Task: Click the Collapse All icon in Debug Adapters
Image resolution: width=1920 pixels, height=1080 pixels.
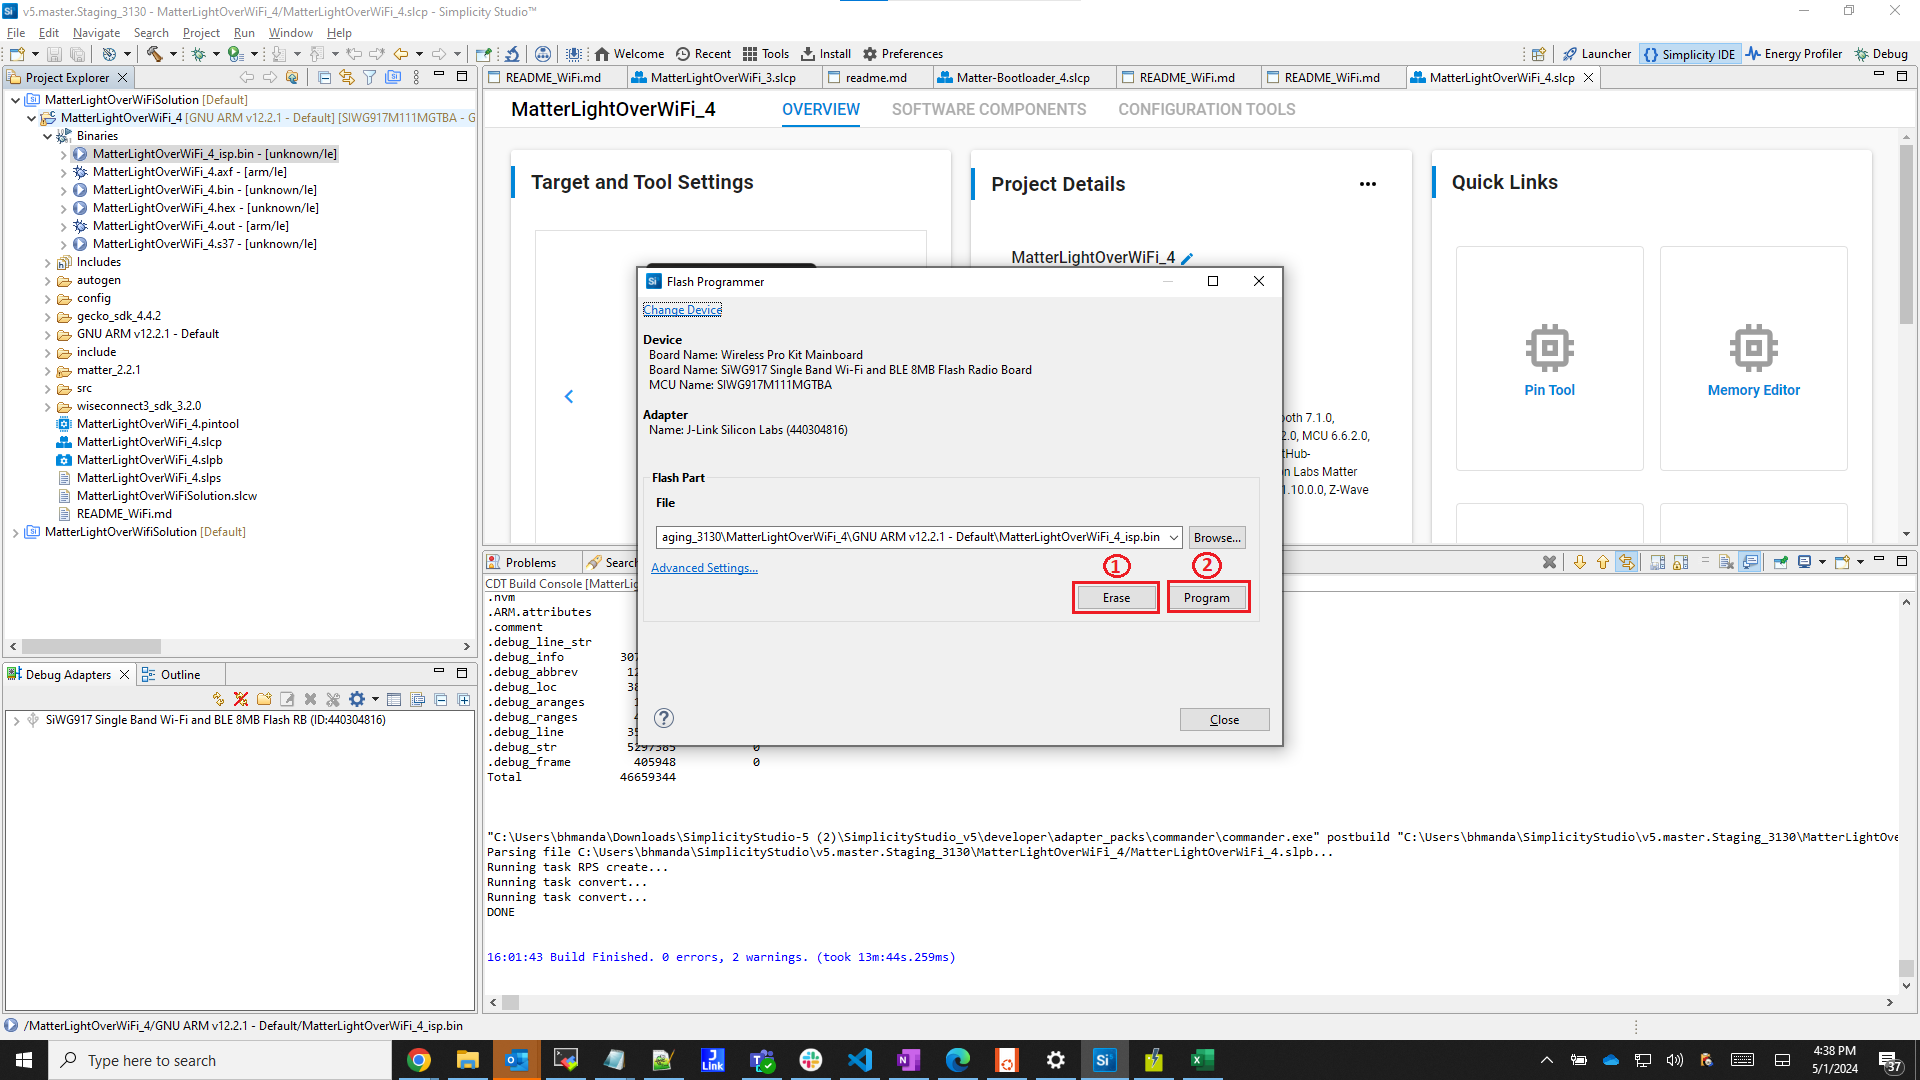Action: [x=441, y=700]
